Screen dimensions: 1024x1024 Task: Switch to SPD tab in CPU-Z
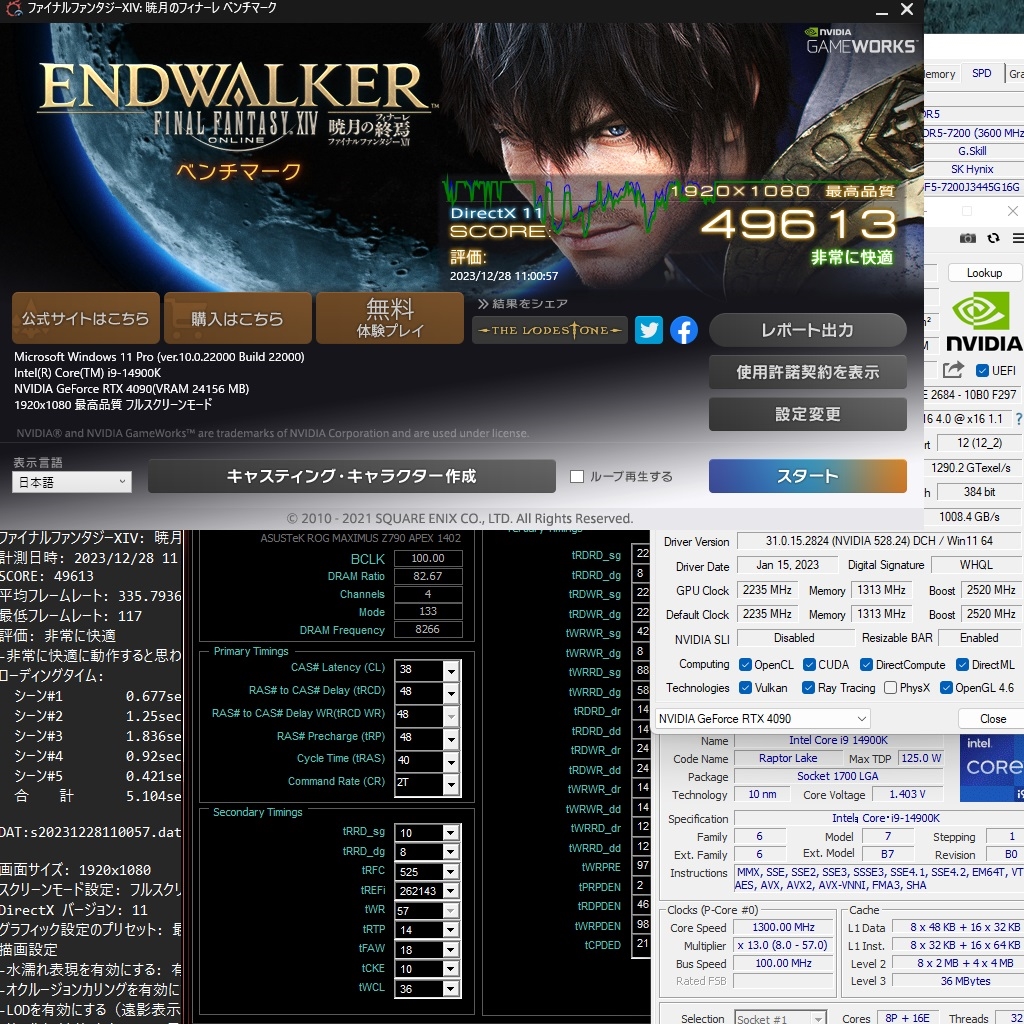(x=982, y=73)
